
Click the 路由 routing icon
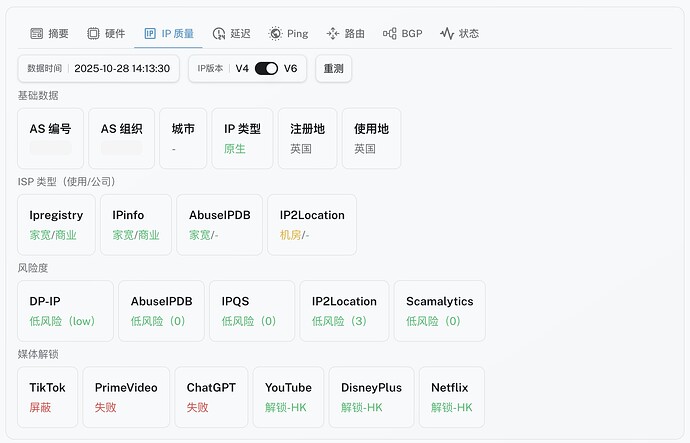click(x=333, y=33)
